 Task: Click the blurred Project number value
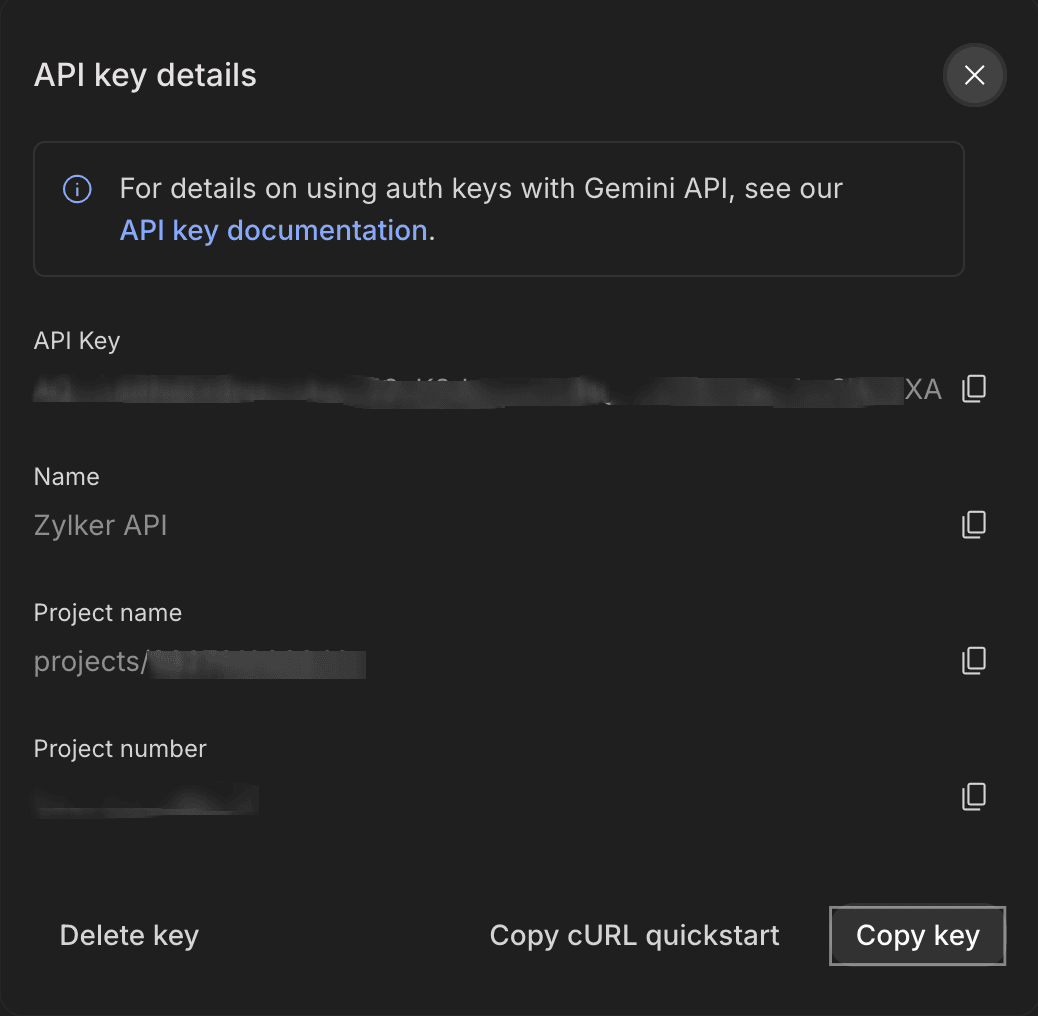coord(146,798)
